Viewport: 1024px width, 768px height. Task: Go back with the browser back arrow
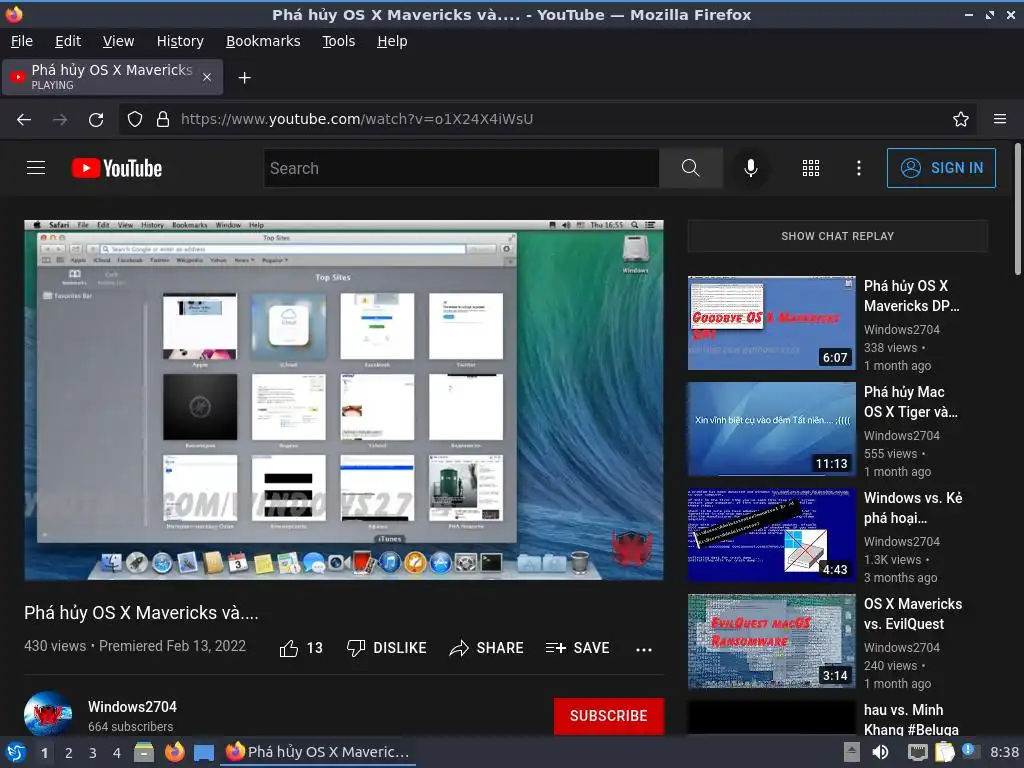(x=24, y=120)
